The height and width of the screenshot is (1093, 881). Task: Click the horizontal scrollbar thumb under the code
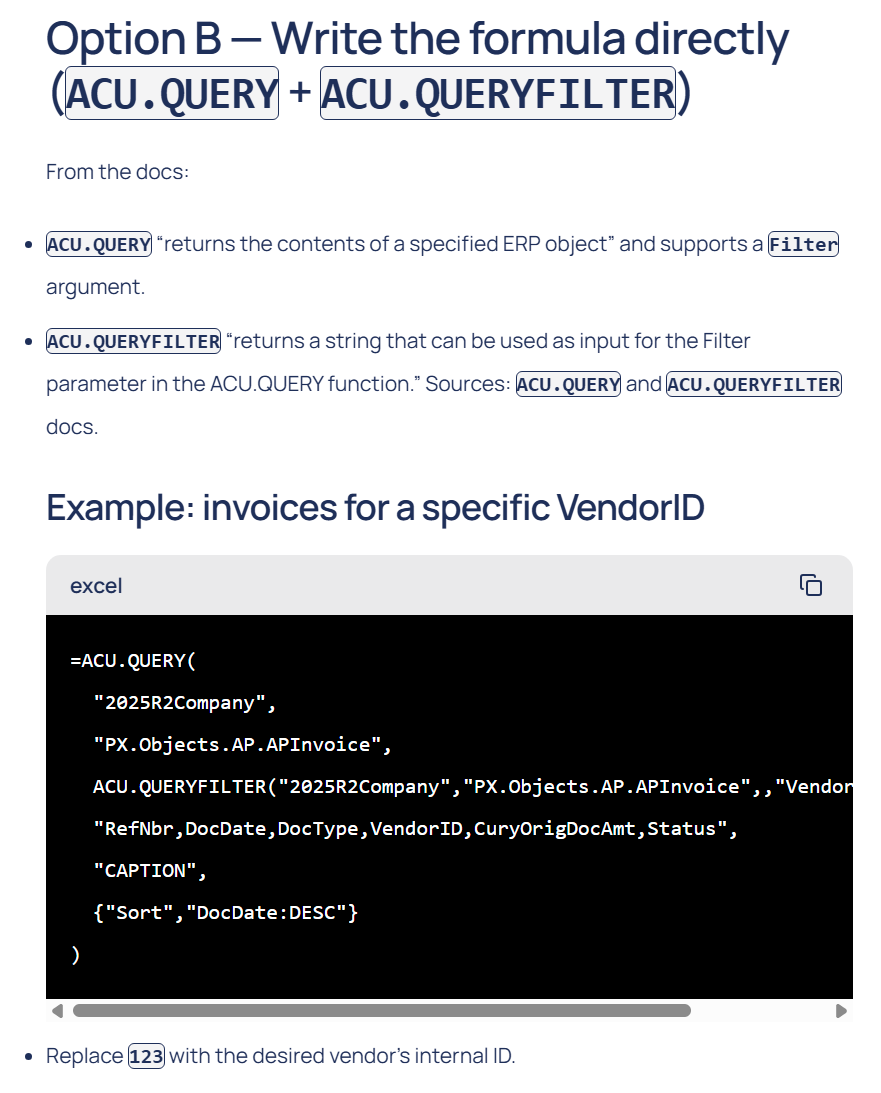pos(381,1010)
